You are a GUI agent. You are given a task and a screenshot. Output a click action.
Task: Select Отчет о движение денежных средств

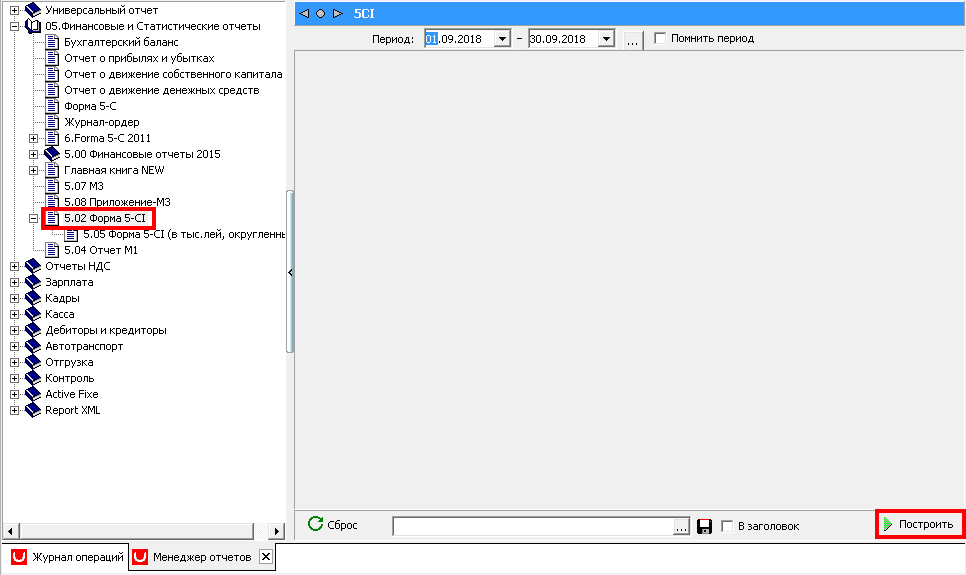(161, 90)
